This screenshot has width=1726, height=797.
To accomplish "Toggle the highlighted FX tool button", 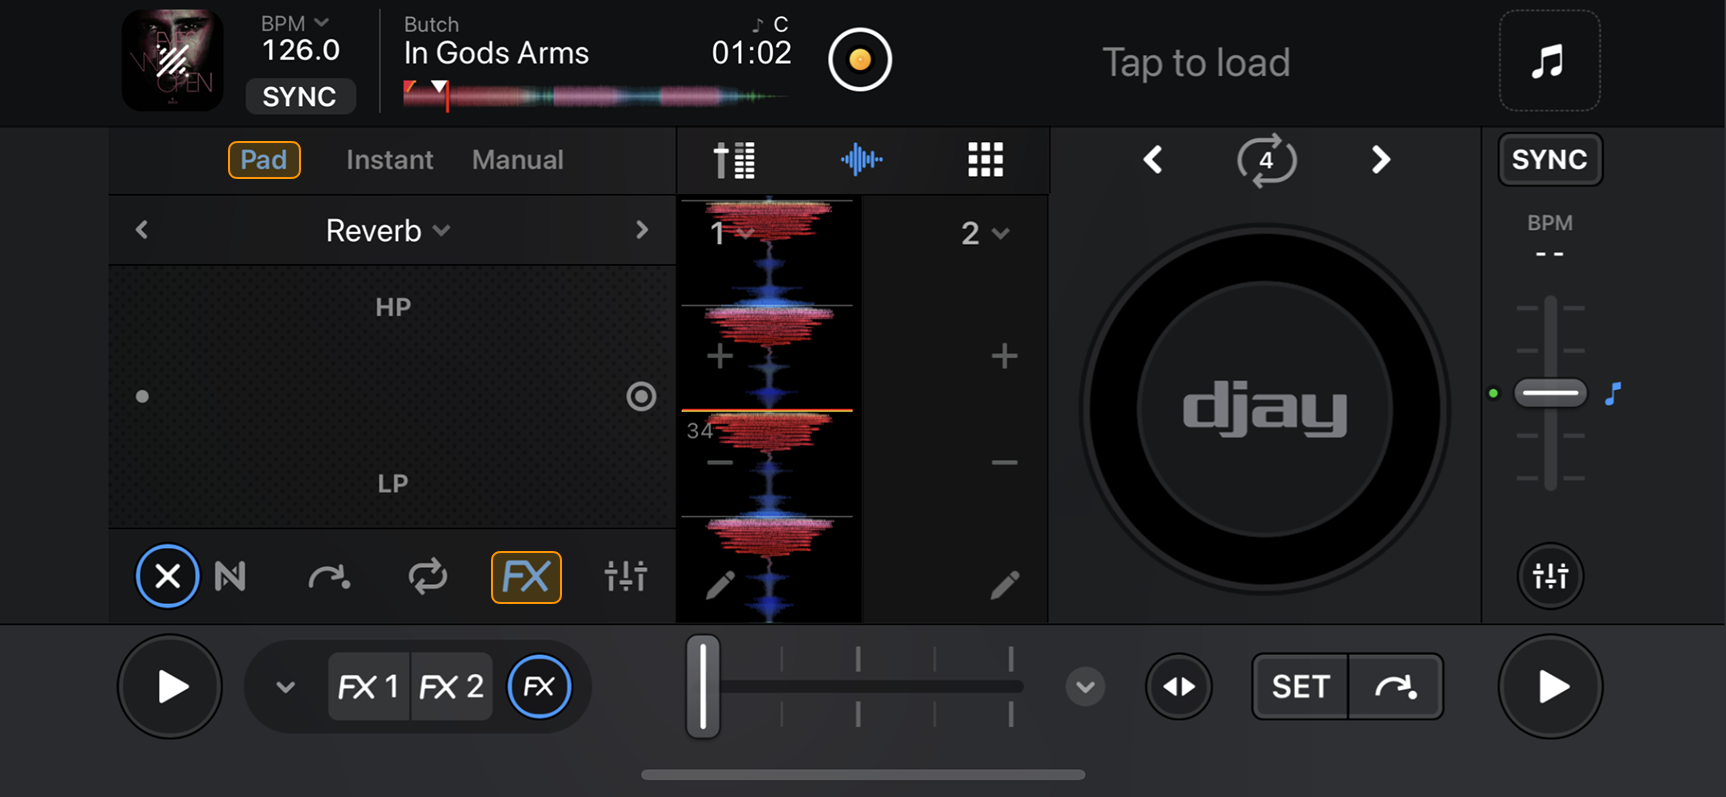I will click(x=526, y=577).
